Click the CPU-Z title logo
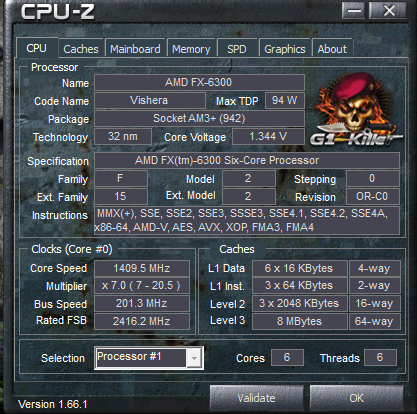The image size is (417, 414). (58, 11)
